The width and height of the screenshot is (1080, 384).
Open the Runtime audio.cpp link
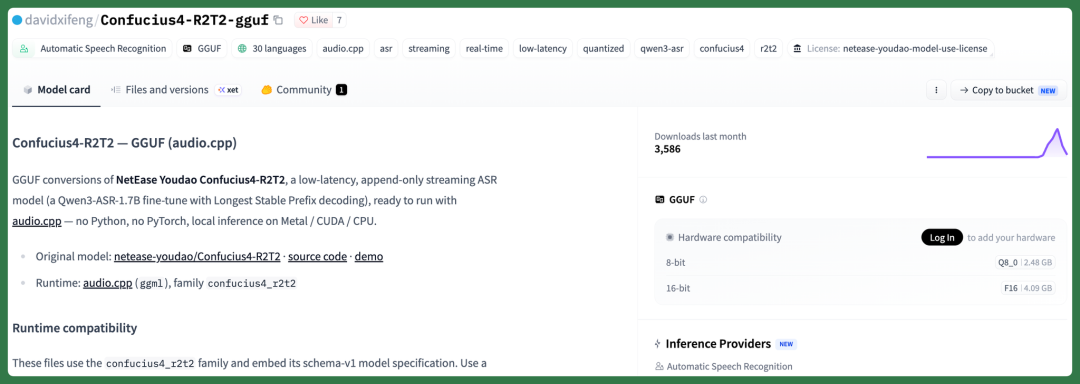tap(107, 283)
